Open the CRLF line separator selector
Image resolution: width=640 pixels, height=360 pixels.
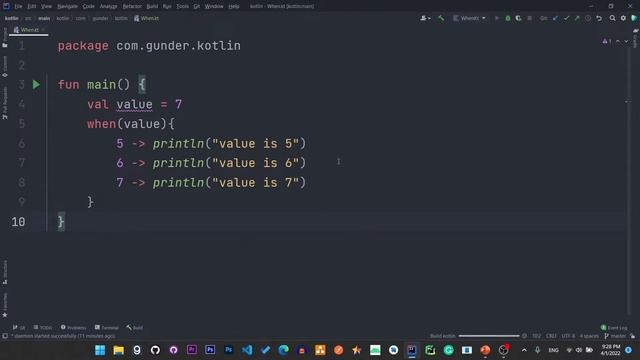551,336
